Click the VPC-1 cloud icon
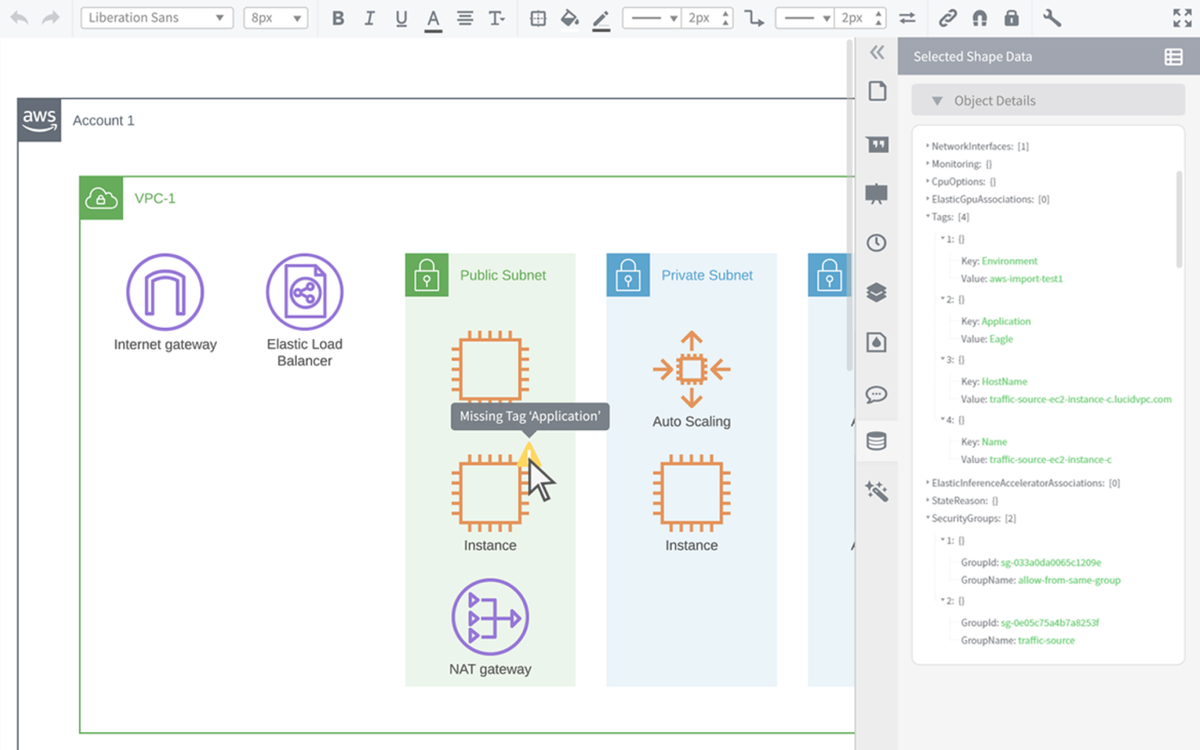The width and height of the screenshot is (1200, 750). [x=101, y=198]
